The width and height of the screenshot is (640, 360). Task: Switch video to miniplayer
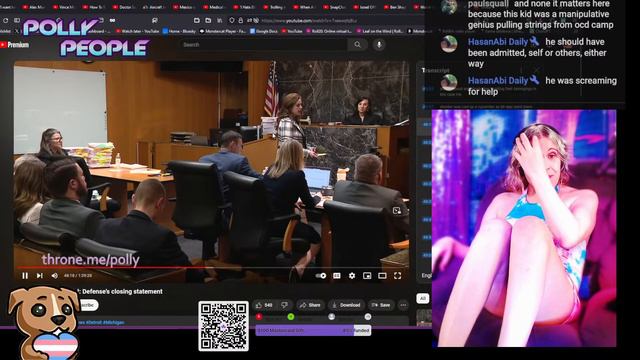click(x=367, y=276)
